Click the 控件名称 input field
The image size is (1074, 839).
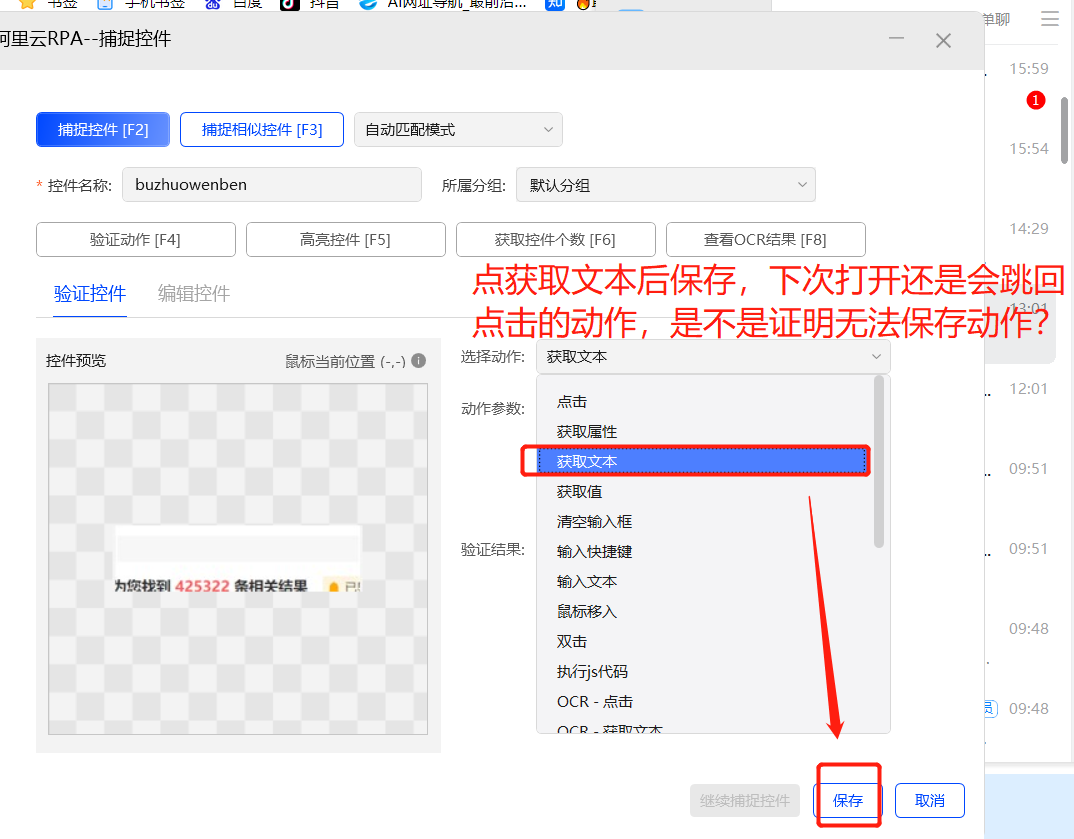[x=272, y=185]
